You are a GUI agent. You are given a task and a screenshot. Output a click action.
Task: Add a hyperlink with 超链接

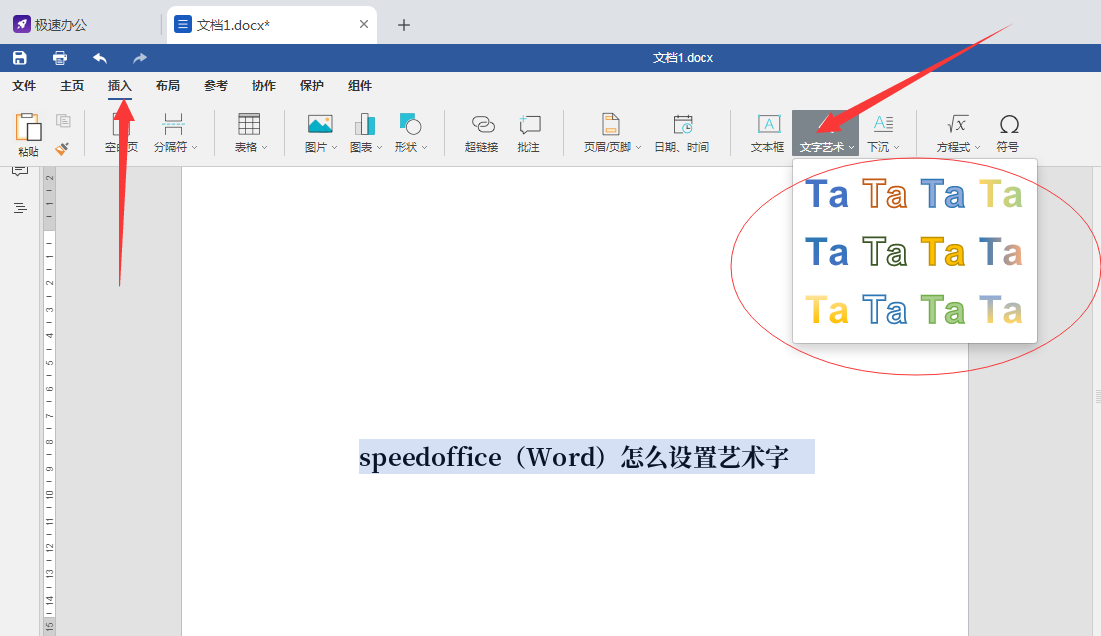482,133
